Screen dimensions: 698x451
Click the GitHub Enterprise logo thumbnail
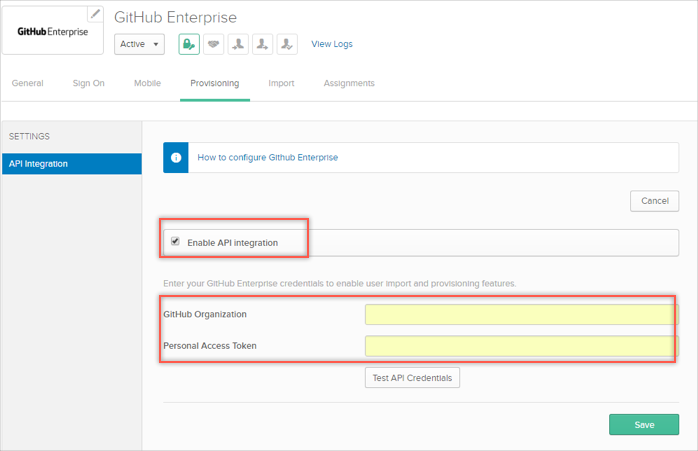(52, 31)
